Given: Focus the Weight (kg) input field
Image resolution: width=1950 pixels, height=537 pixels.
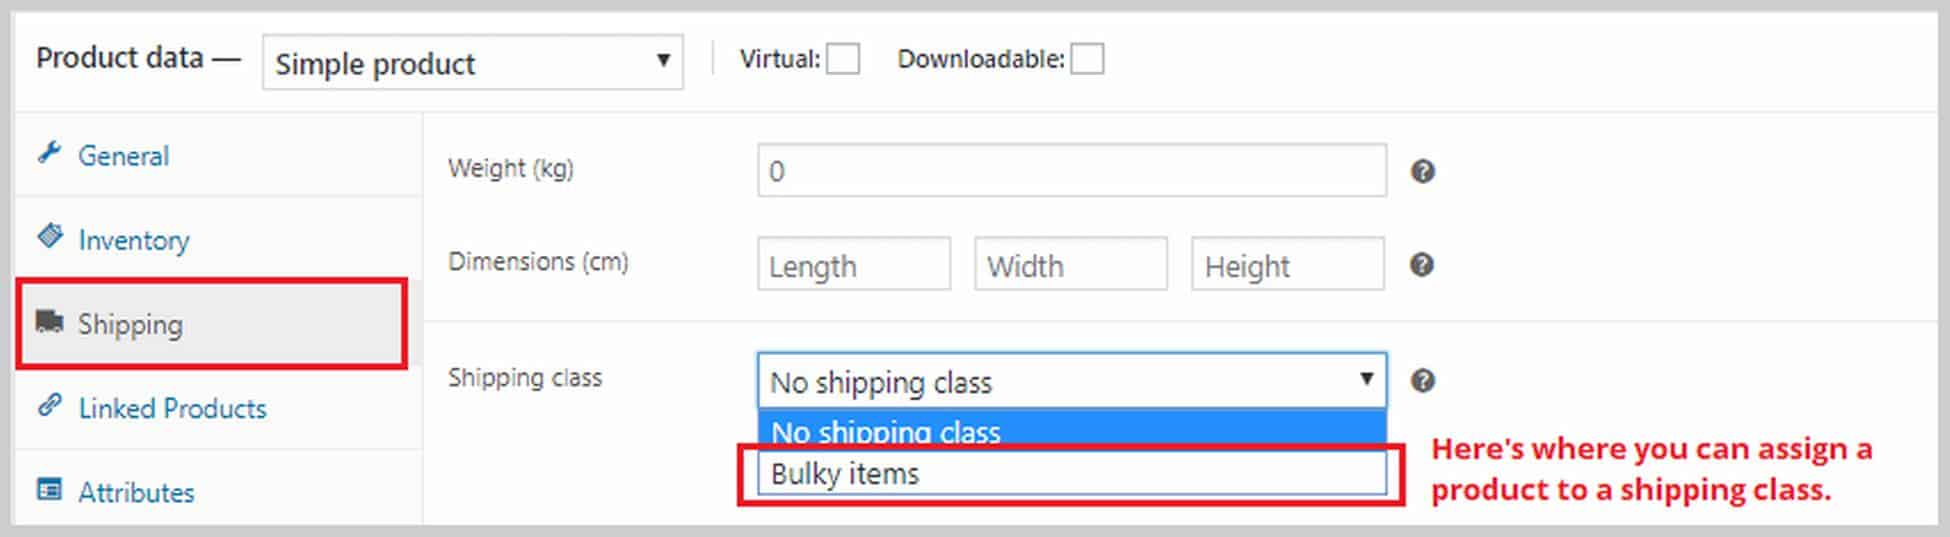Looking at the screenshot, I should [1072, 171].
